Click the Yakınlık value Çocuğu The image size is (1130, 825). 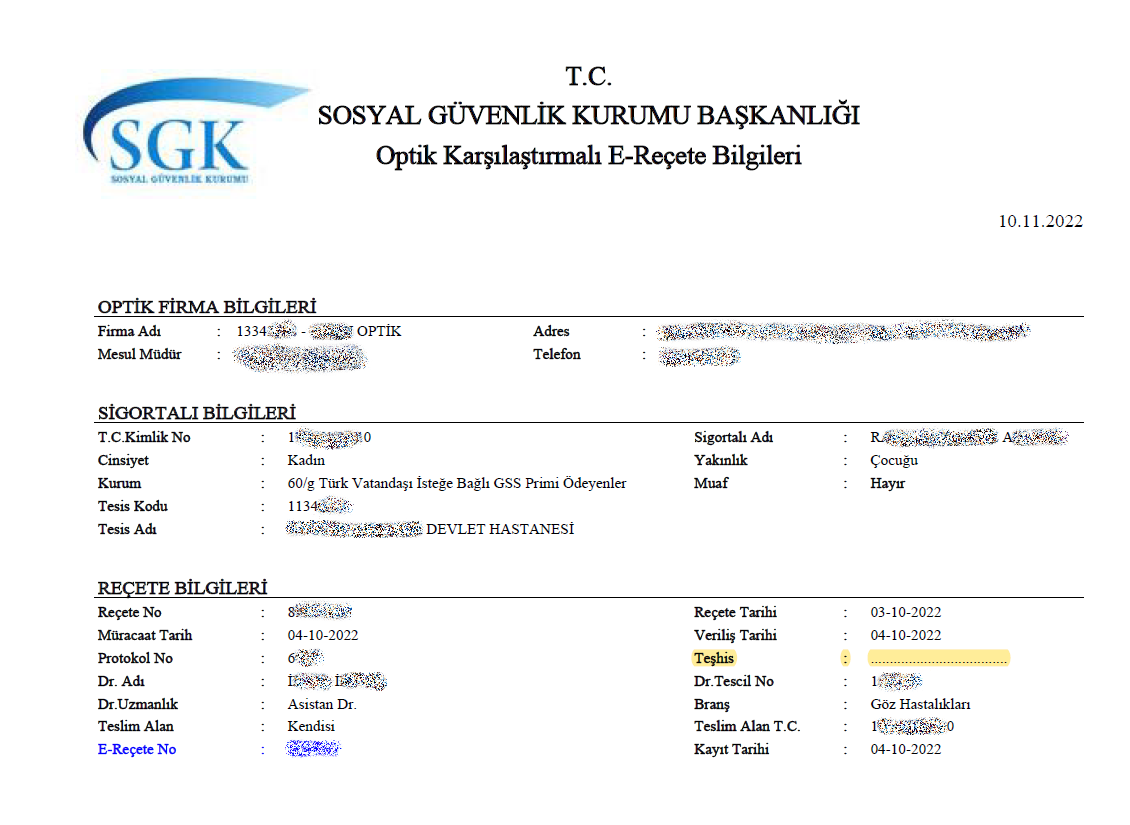click(x=894, y=460)
